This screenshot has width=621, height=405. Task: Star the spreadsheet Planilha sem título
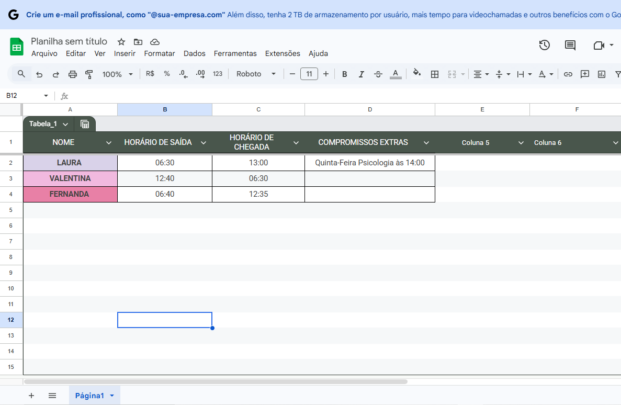click(121, 42)
